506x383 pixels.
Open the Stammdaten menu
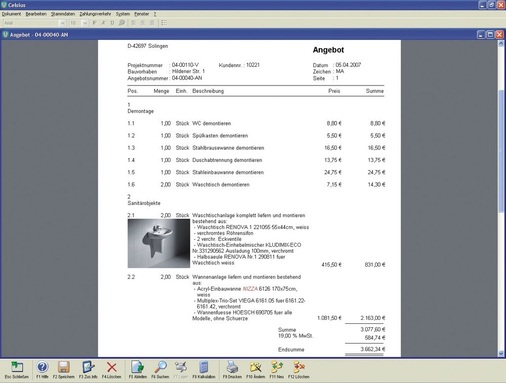pyautogui.click(x=63, y=14)
